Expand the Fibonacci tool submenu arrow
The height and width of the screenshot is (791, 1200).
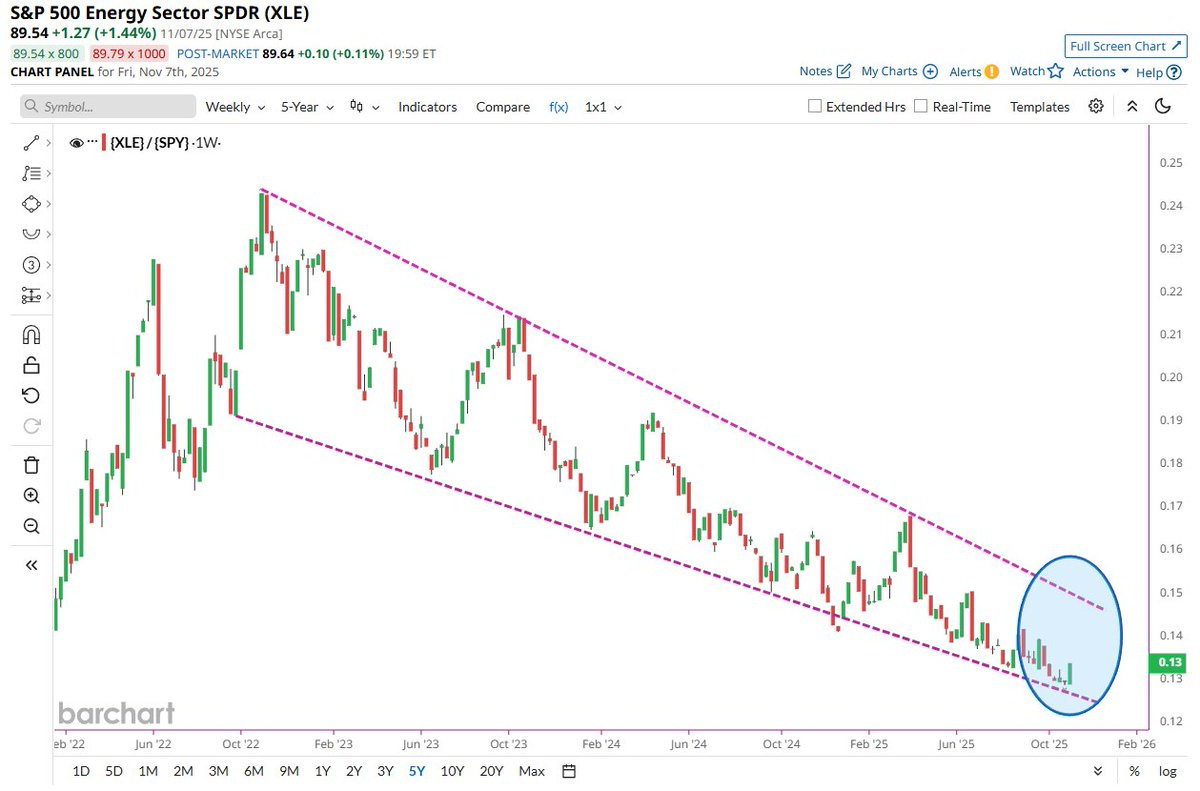click(48, 173)
